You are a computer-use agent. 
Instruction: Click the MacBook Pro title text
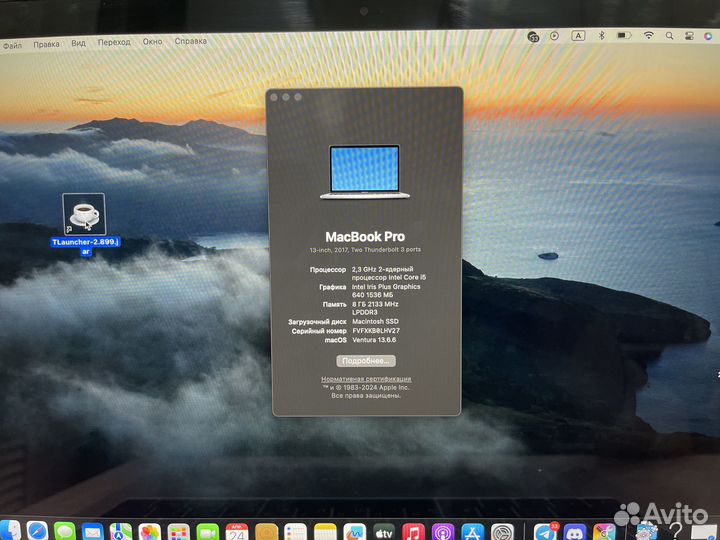pyautogui.click(x=365, y=237)
